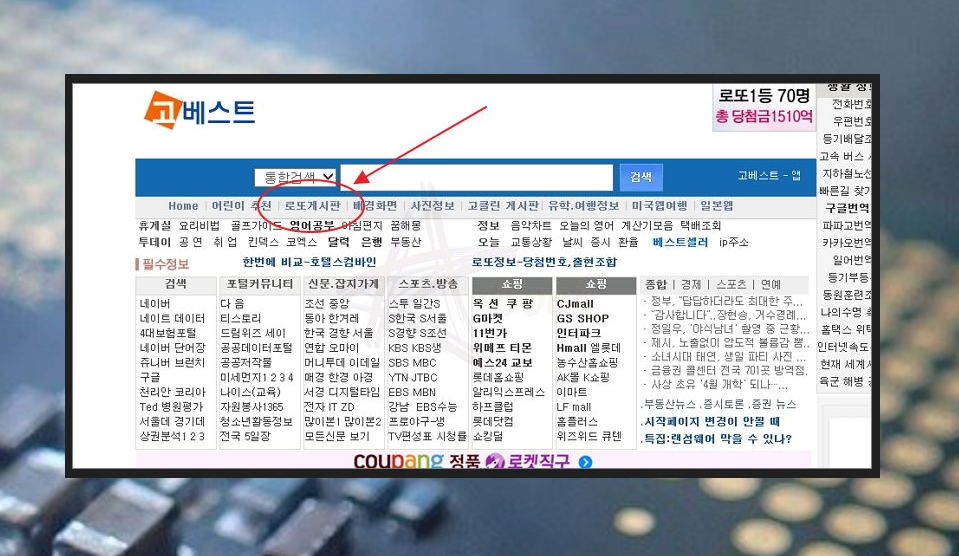Open the 구글 link
This screenshot has height=556, width=959.
click(x=150, y=377)
